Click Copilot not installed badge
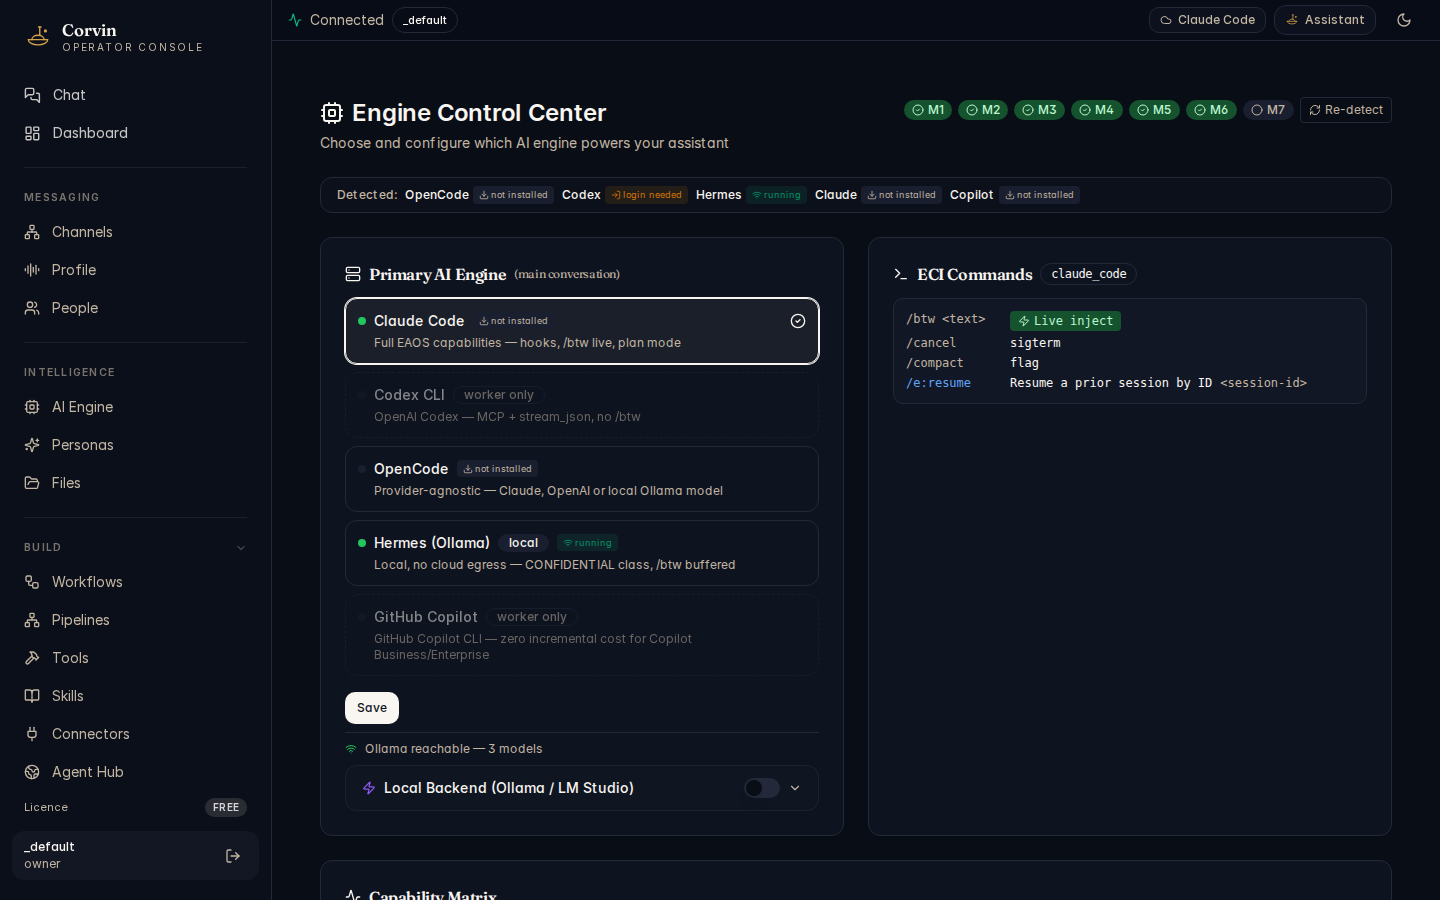The image size is (1440, 900). point(1040,195)
